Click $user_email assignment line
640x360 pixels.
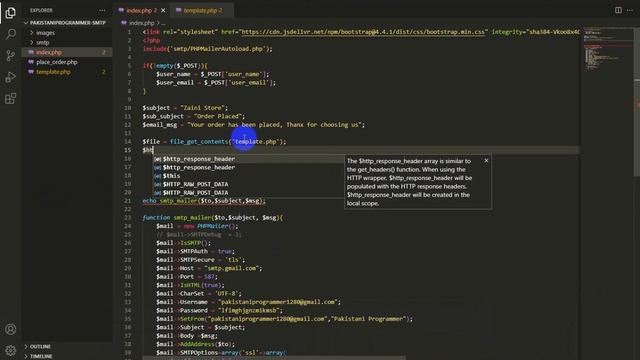tap(216, 82)
